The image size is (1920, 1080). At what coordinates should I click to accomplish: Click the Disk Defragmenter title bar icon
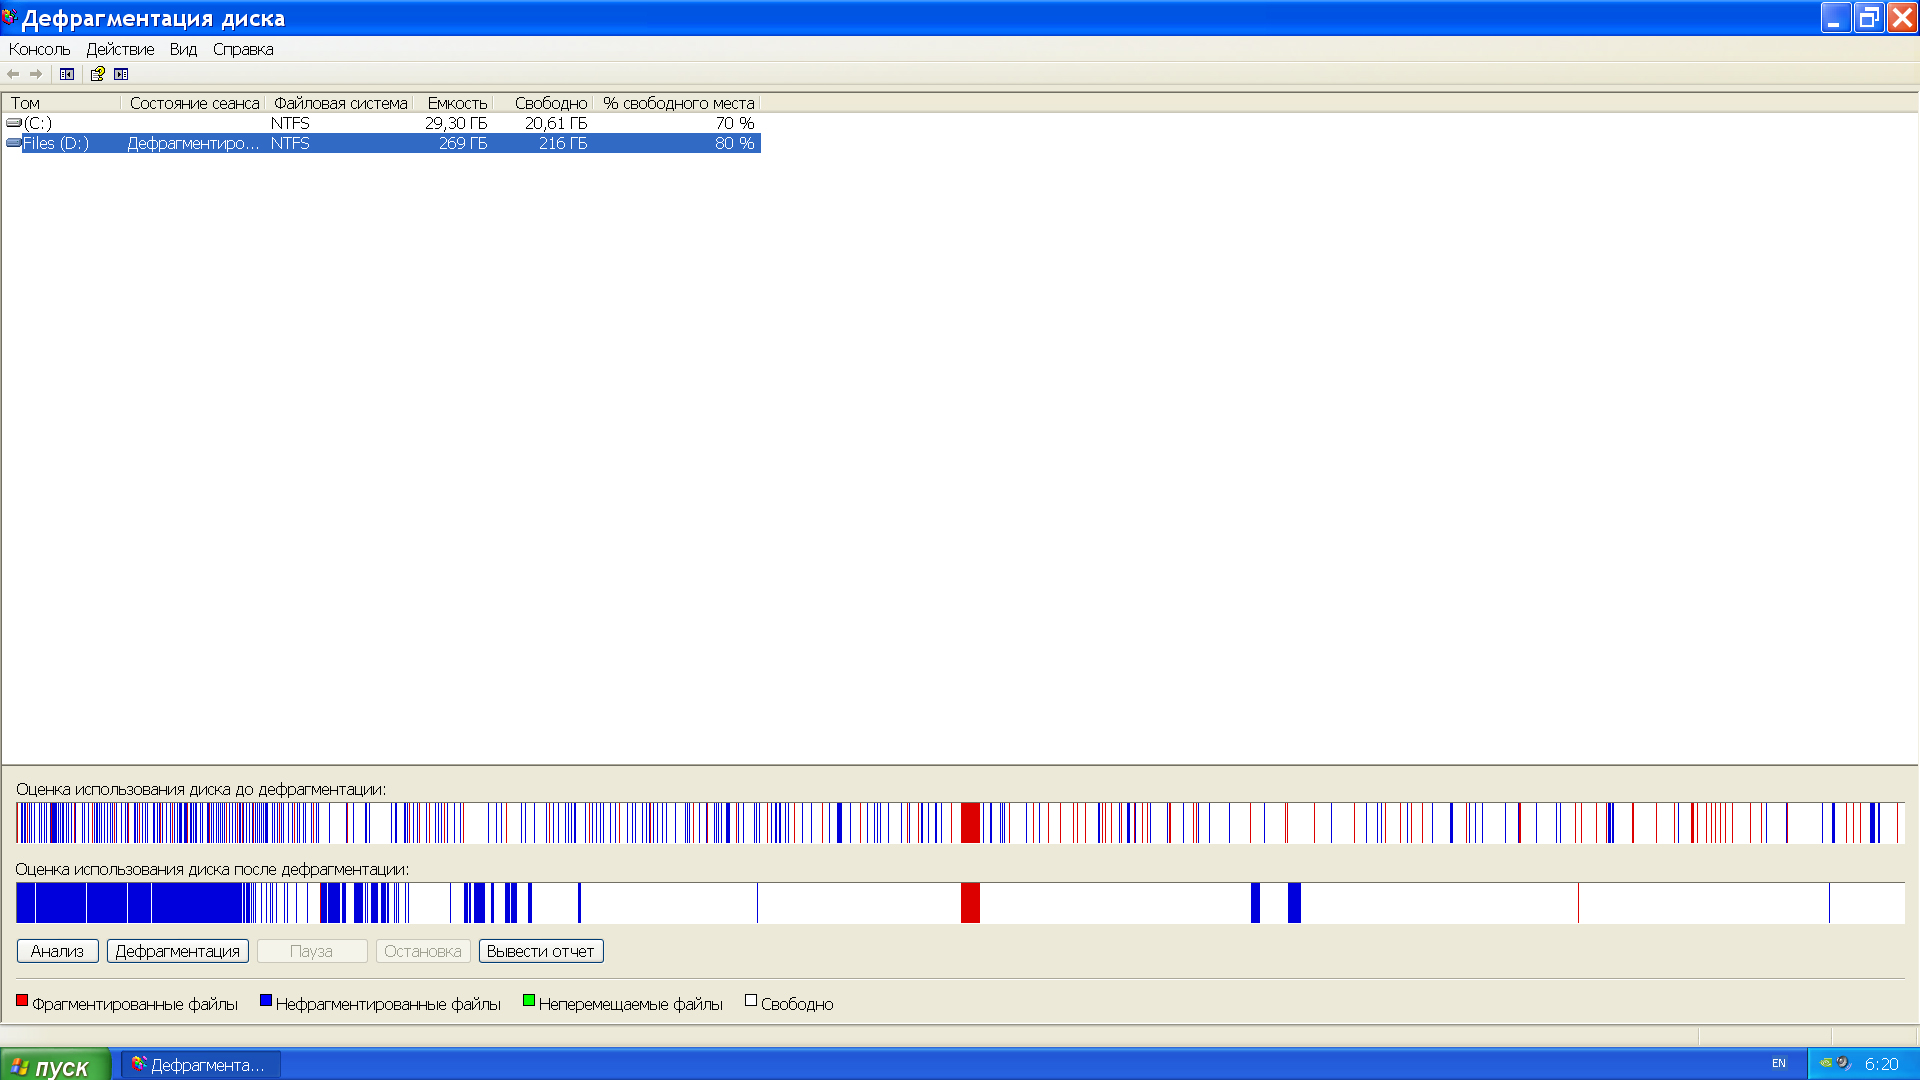point(9,17)
